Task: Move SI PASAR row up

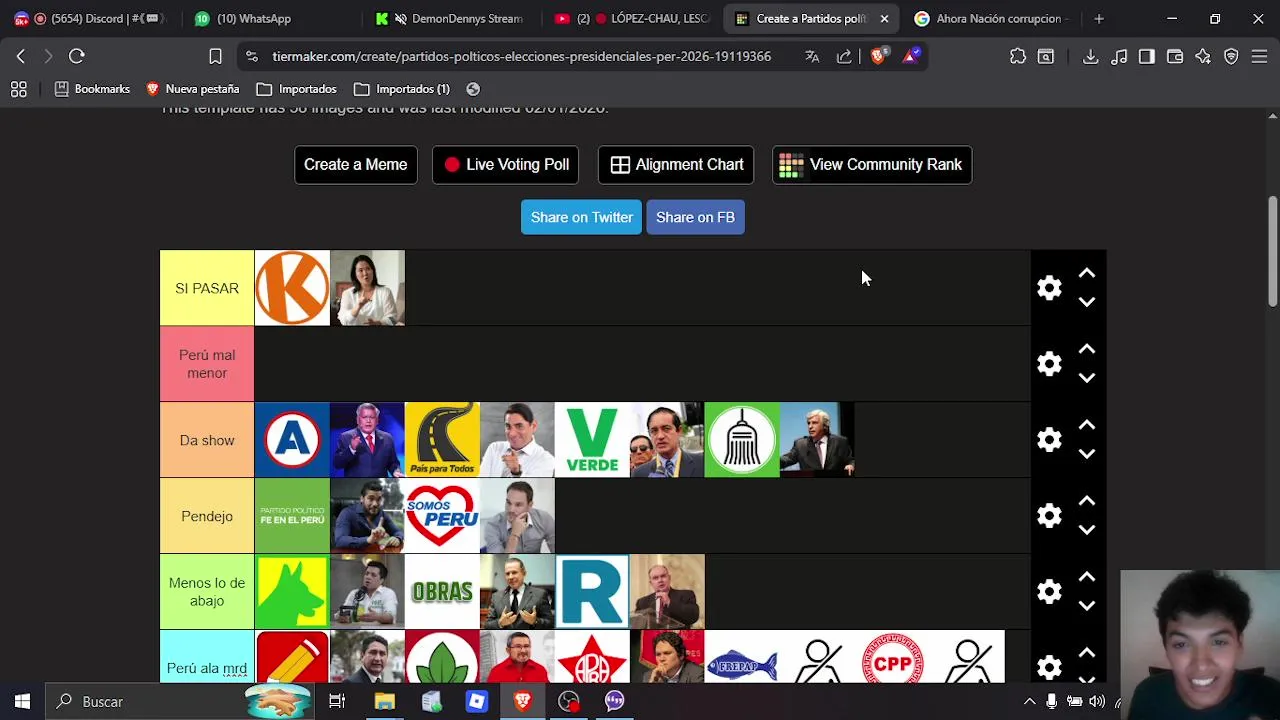Action: coord(1087,274)
